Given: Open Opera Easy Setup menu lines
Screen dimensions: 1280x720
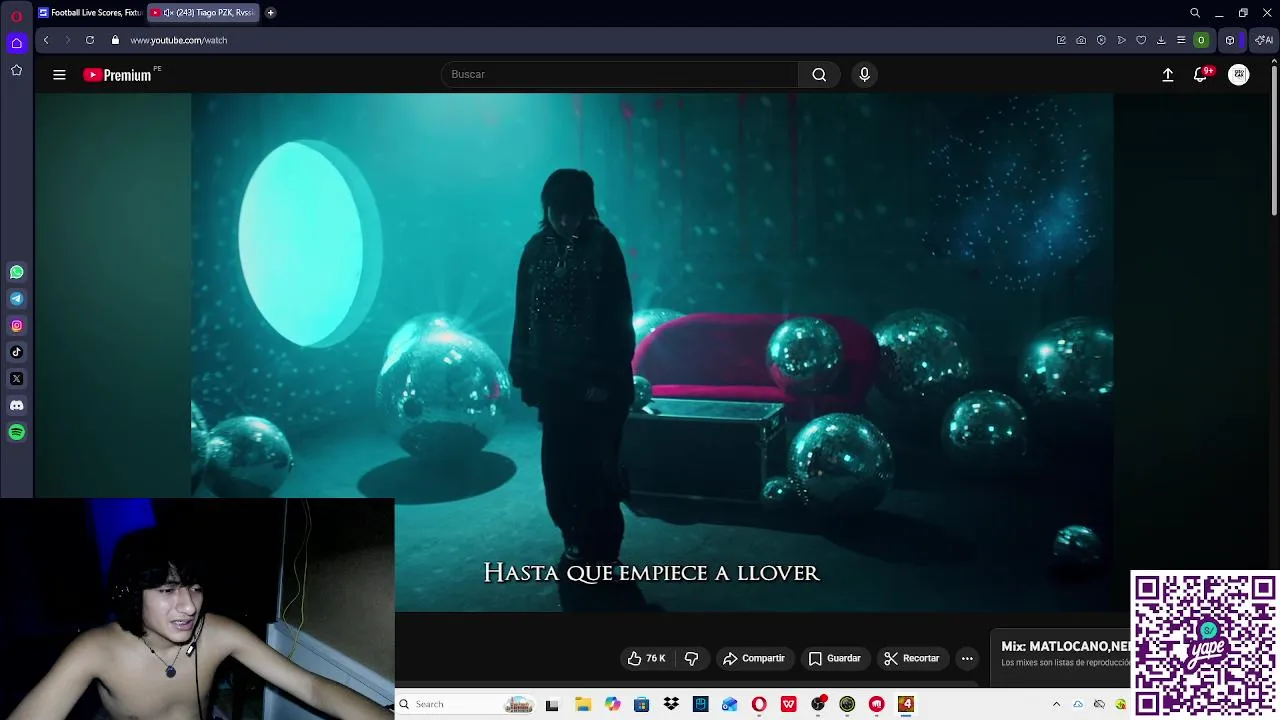Looking at the screenshot, I should click(1181, 40).
